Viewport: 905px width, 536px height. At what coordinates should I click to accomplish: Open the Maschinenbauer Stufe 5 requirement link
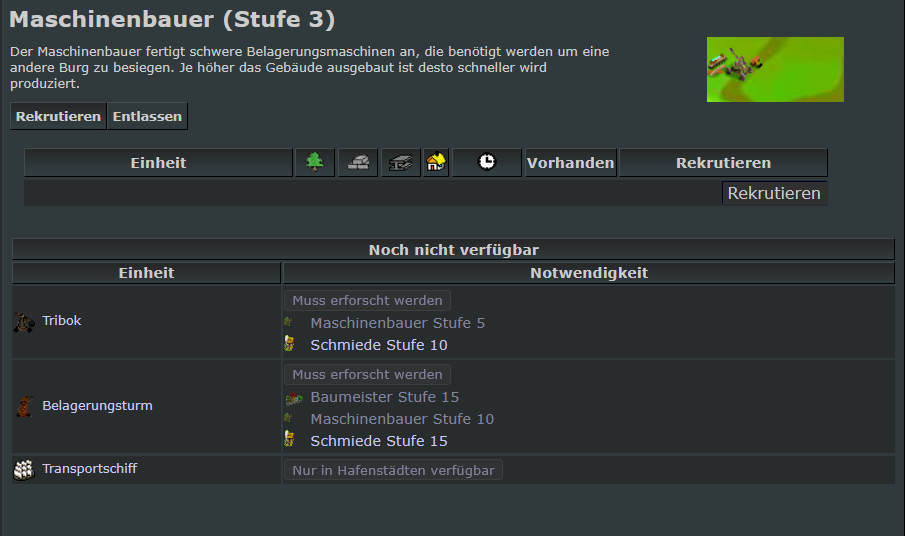[397, 323]
